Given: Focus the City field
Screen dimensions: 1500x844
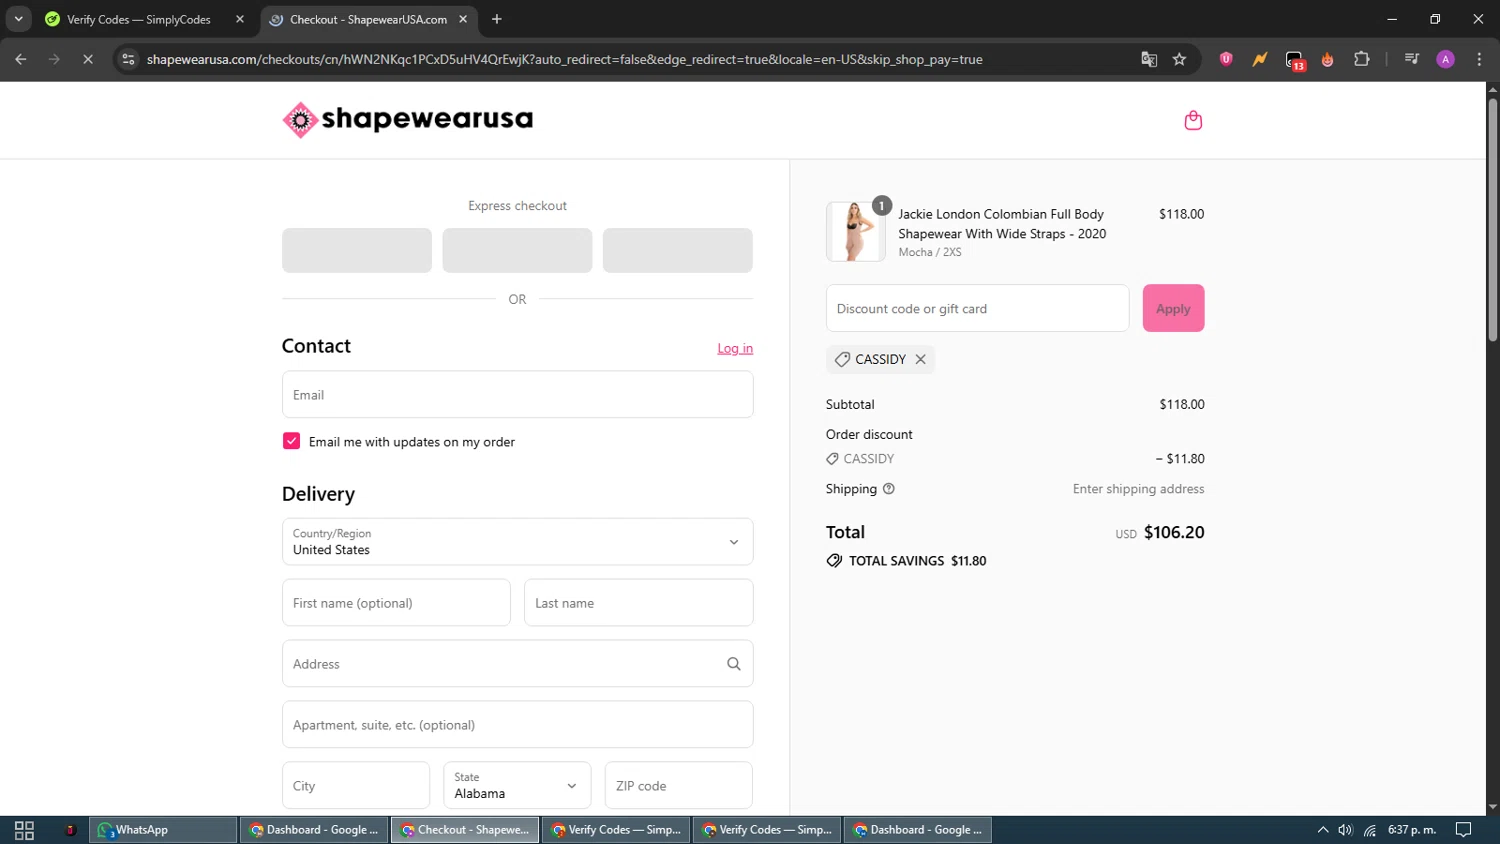Looking at the screenshot, I should [x=355, y=786].
